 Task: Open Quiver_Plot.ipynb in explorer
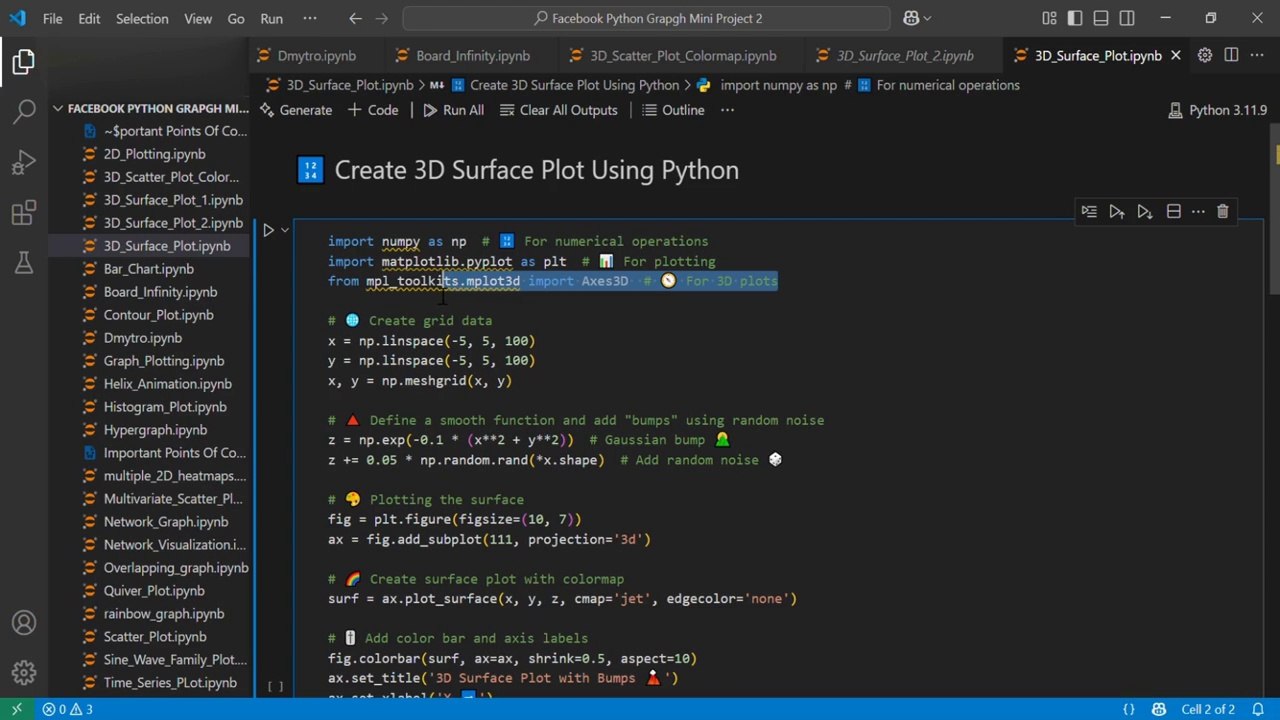point(154,591)
